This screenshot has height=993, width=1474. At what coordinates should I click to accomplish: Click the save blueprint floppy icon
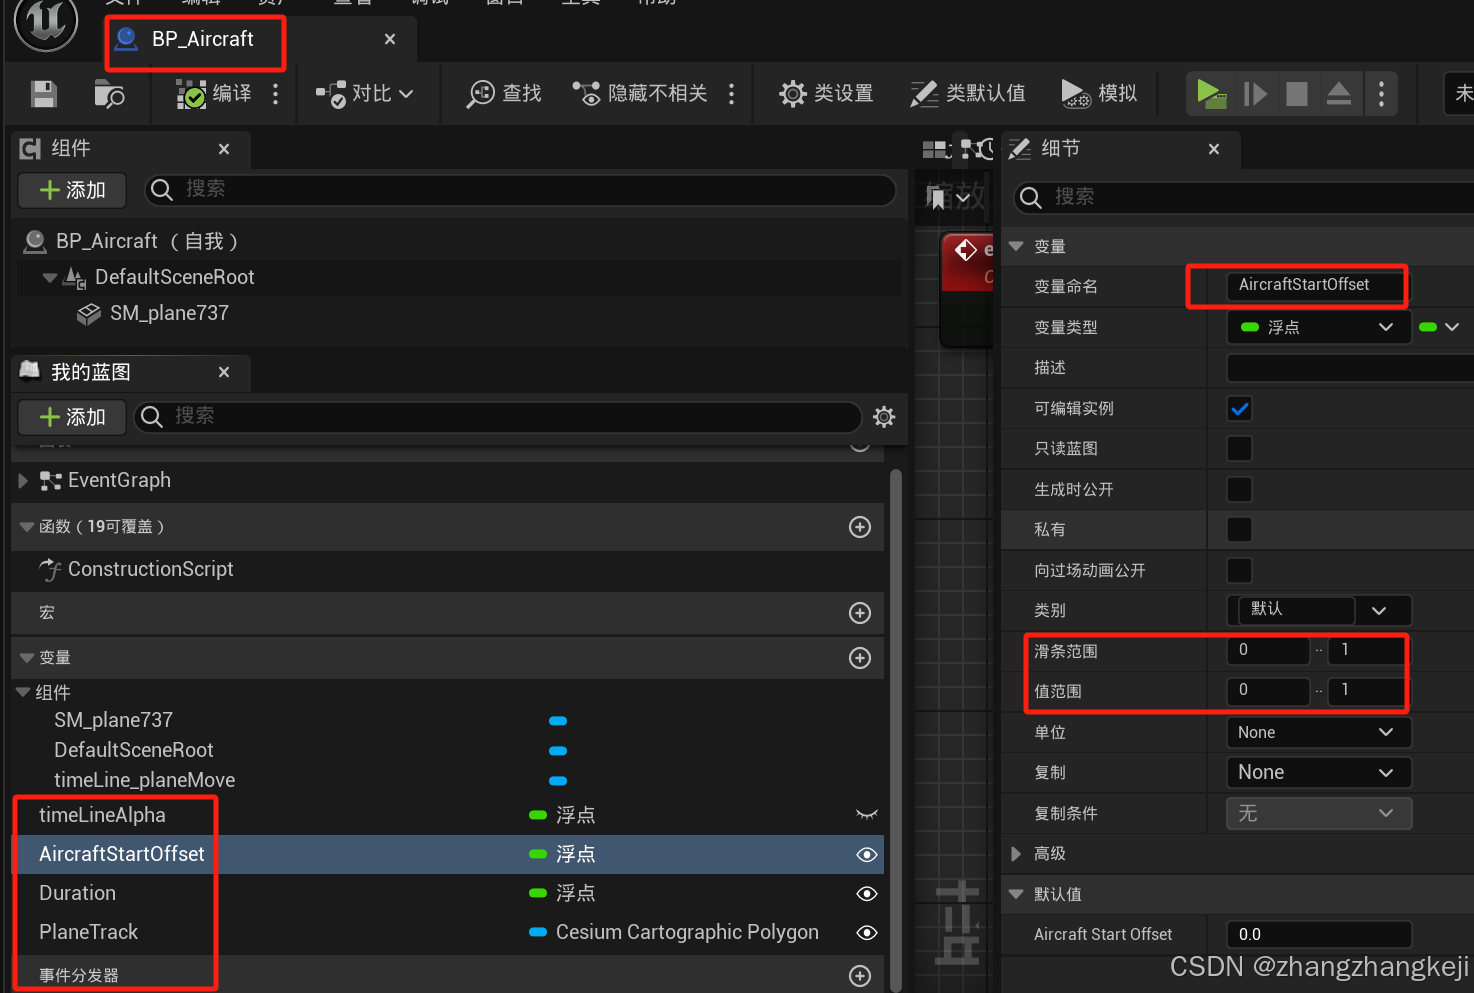pos(44,94)
